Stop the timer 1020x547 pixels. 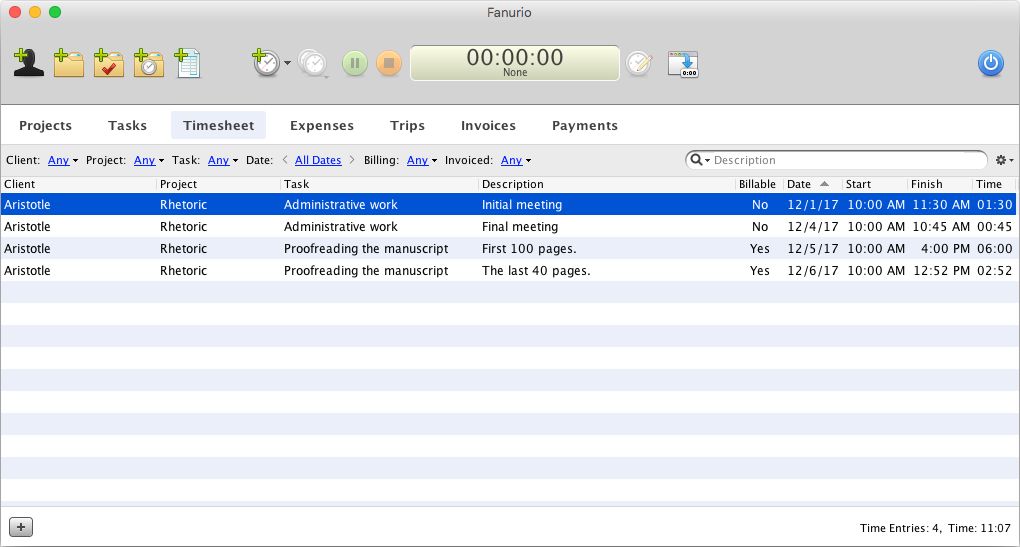[389, 63]
